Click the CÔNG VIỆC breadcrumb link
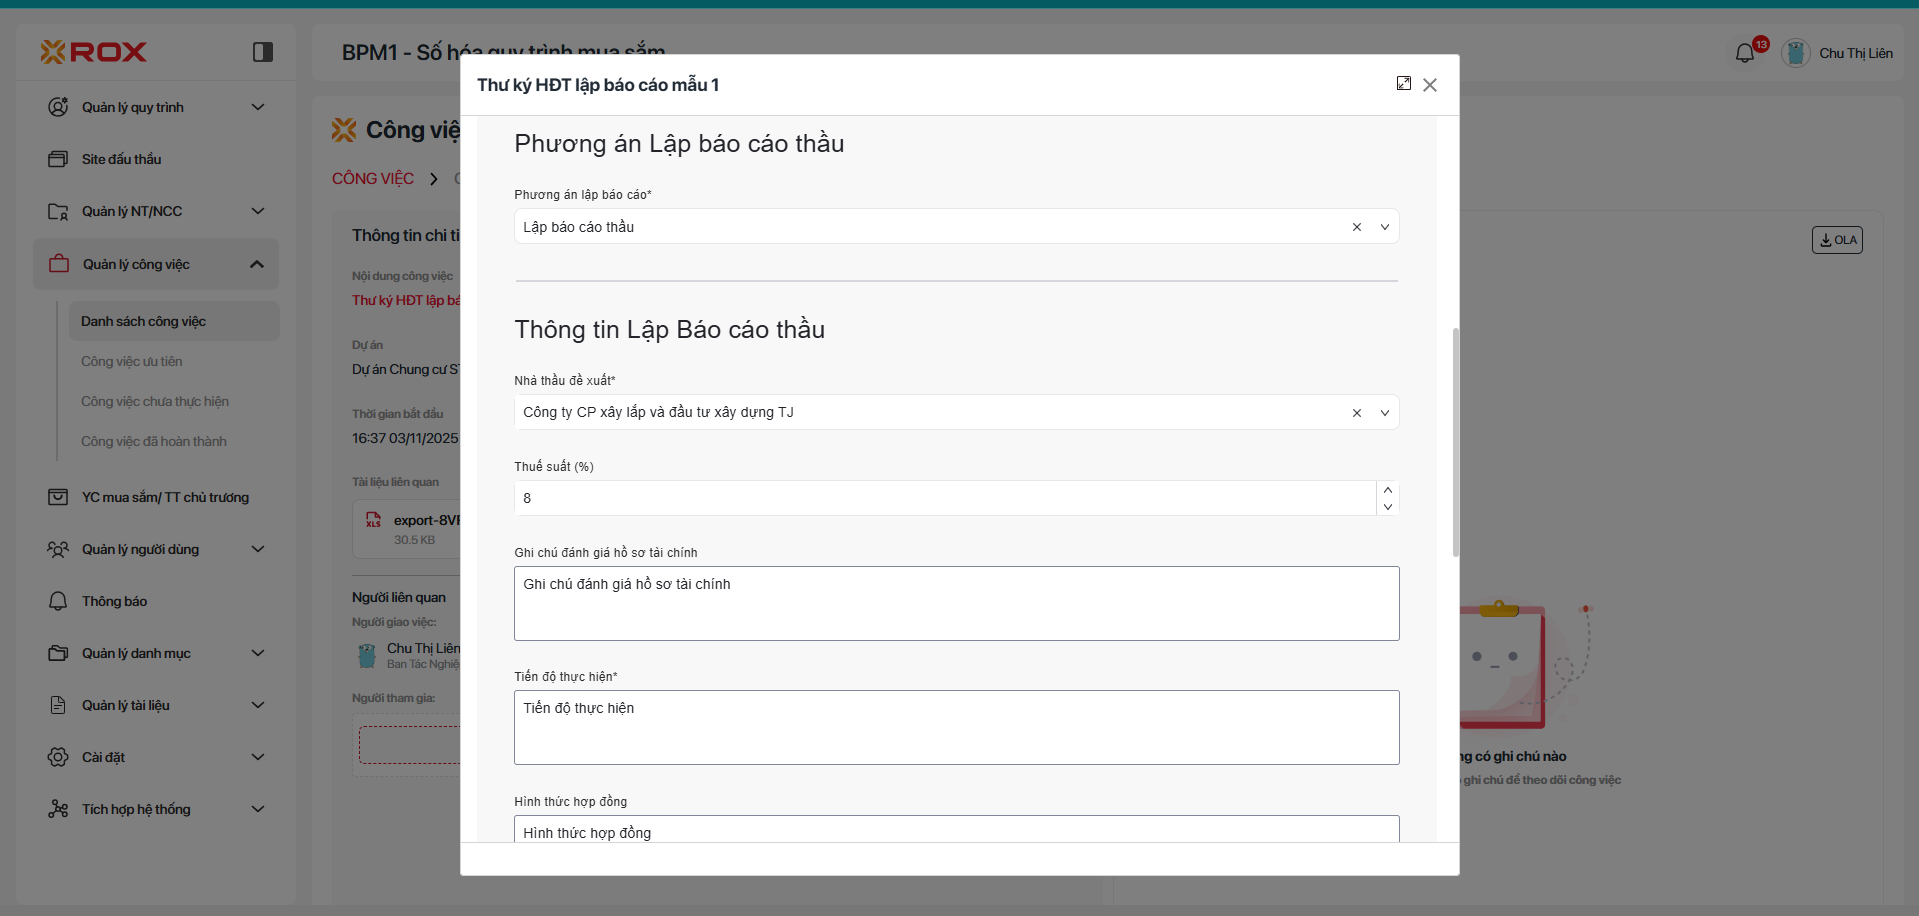This screenshot has height=916, width=1919. click(x=373, y=178)
